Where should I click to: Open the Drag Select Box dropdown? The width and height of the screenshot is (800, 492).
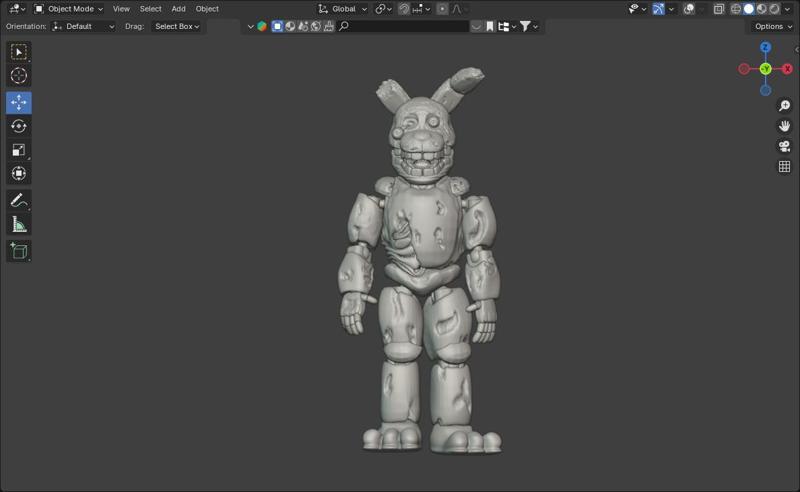[178, 26]
